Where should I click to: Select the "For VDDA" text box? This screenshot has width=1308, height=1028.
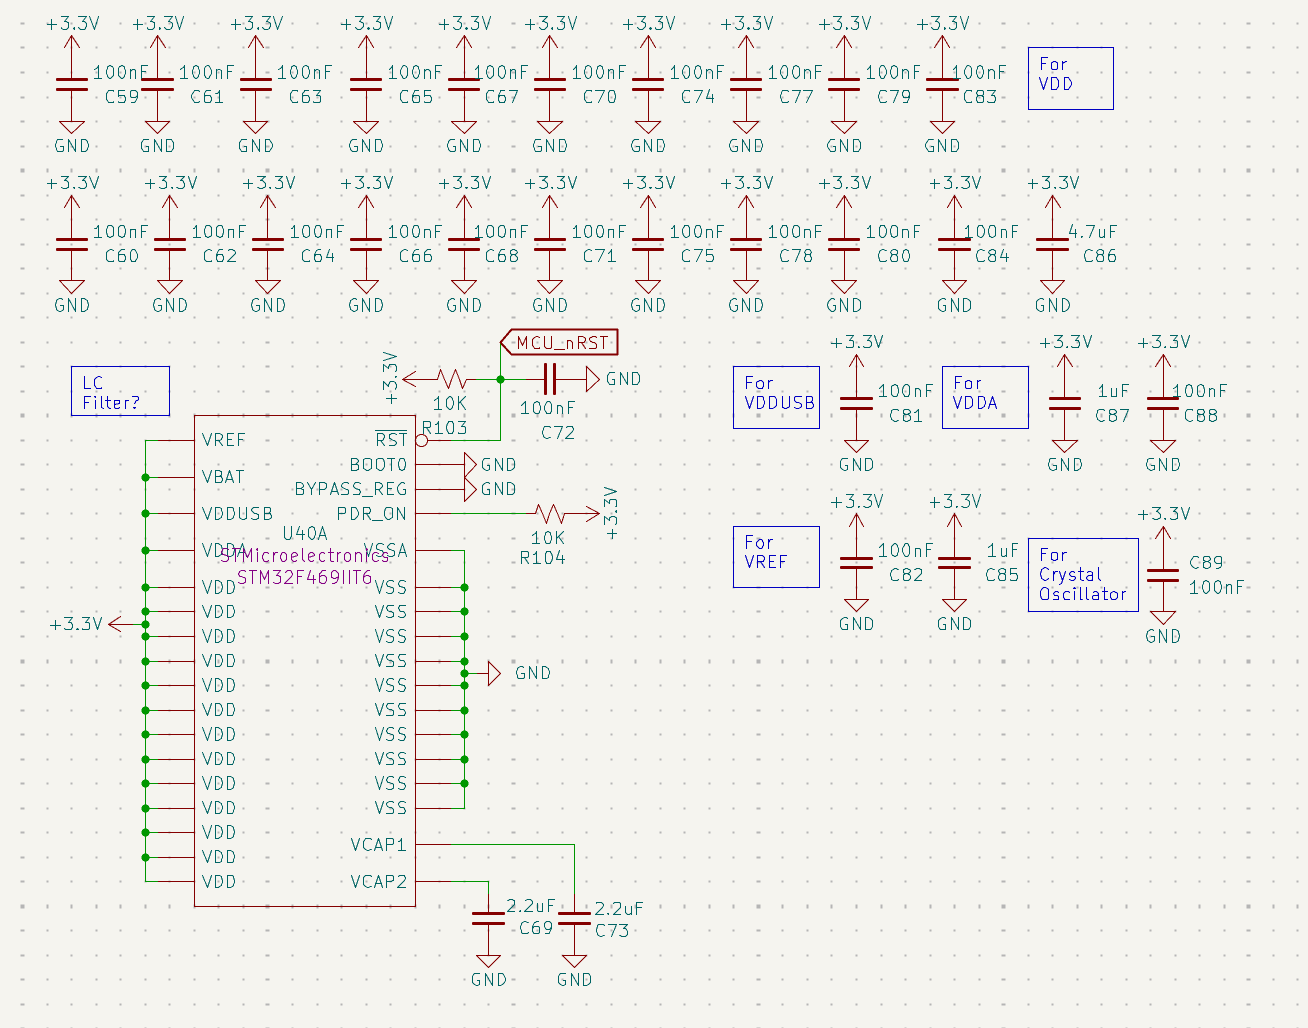[x=985, y=397]
